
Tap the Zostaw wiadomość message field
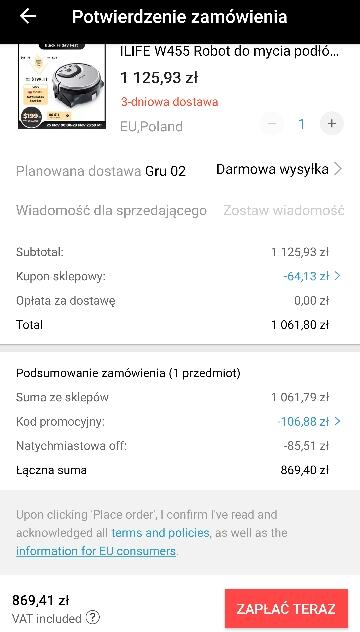point(284,210)
